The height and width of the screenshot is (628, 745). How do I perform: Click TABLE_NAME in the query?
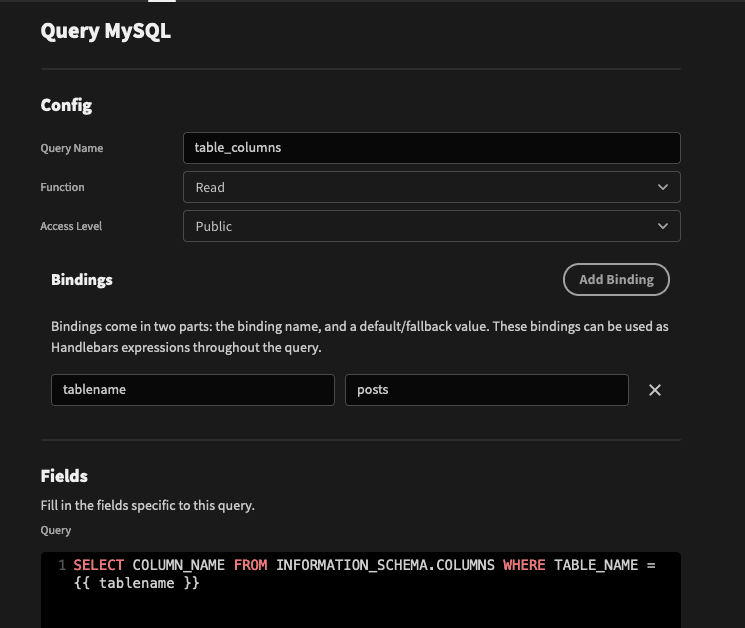point(596,565)
